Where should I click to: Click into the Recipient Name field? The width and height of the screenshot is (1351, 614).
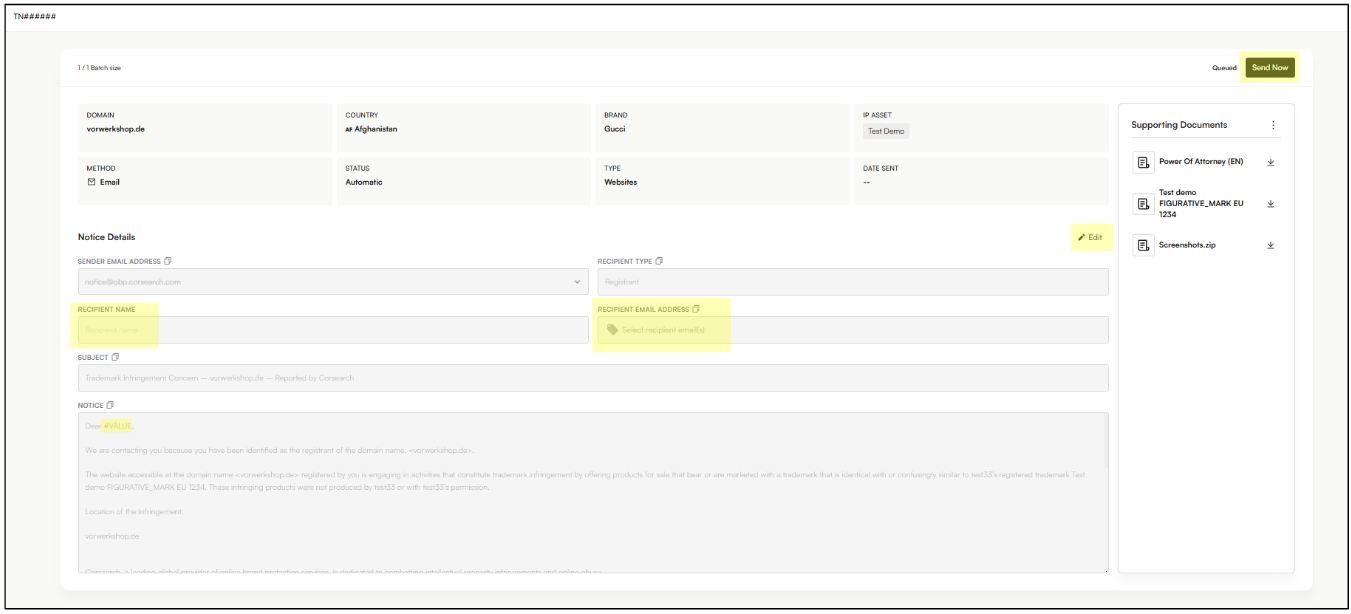333,330
